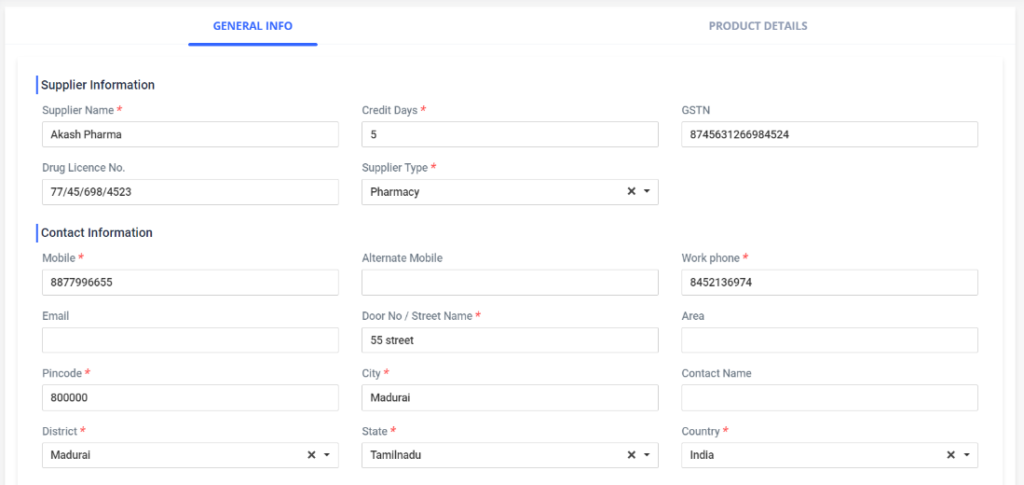This screenshot has height=485, width=1024.
Task: Clear the District selection
Action: (x=311, y=455)
